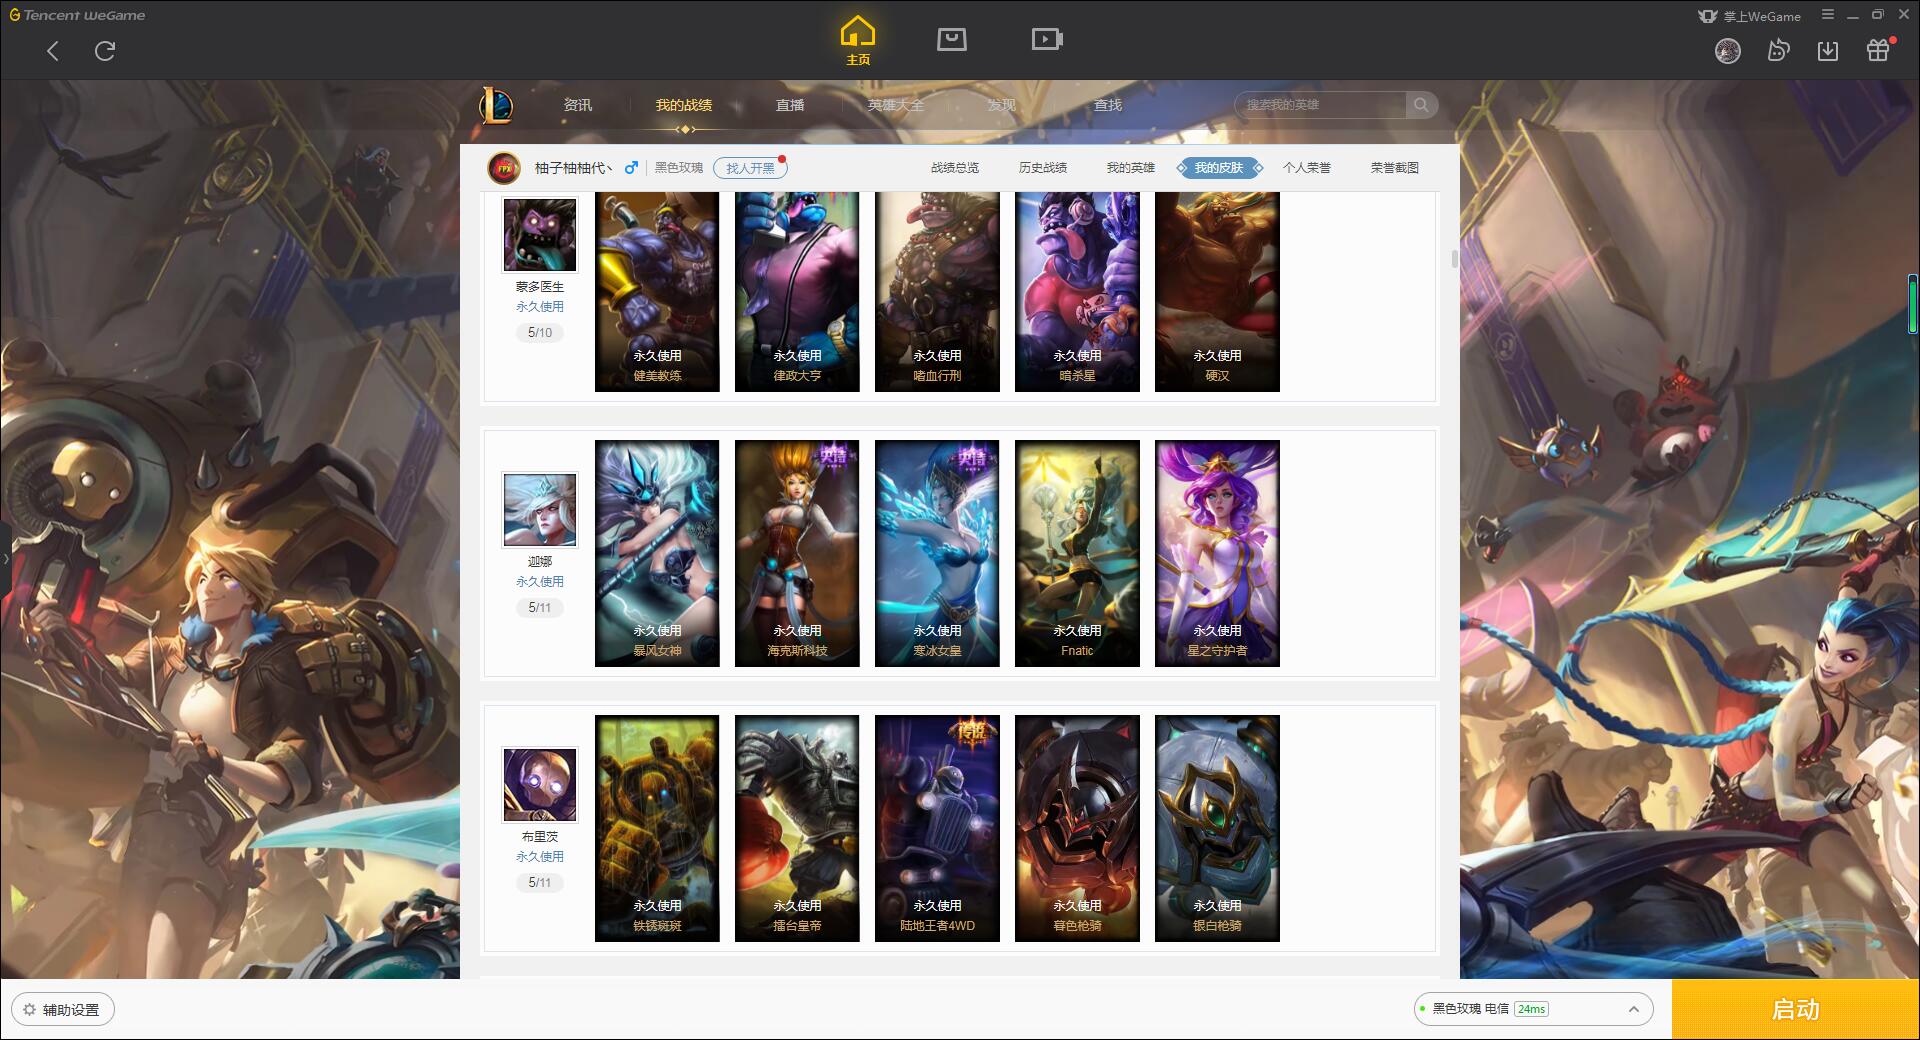Click the player profile avatar 柚子柚柚代
Screen dimensions: 1920x1040
[x=504, y=168]
